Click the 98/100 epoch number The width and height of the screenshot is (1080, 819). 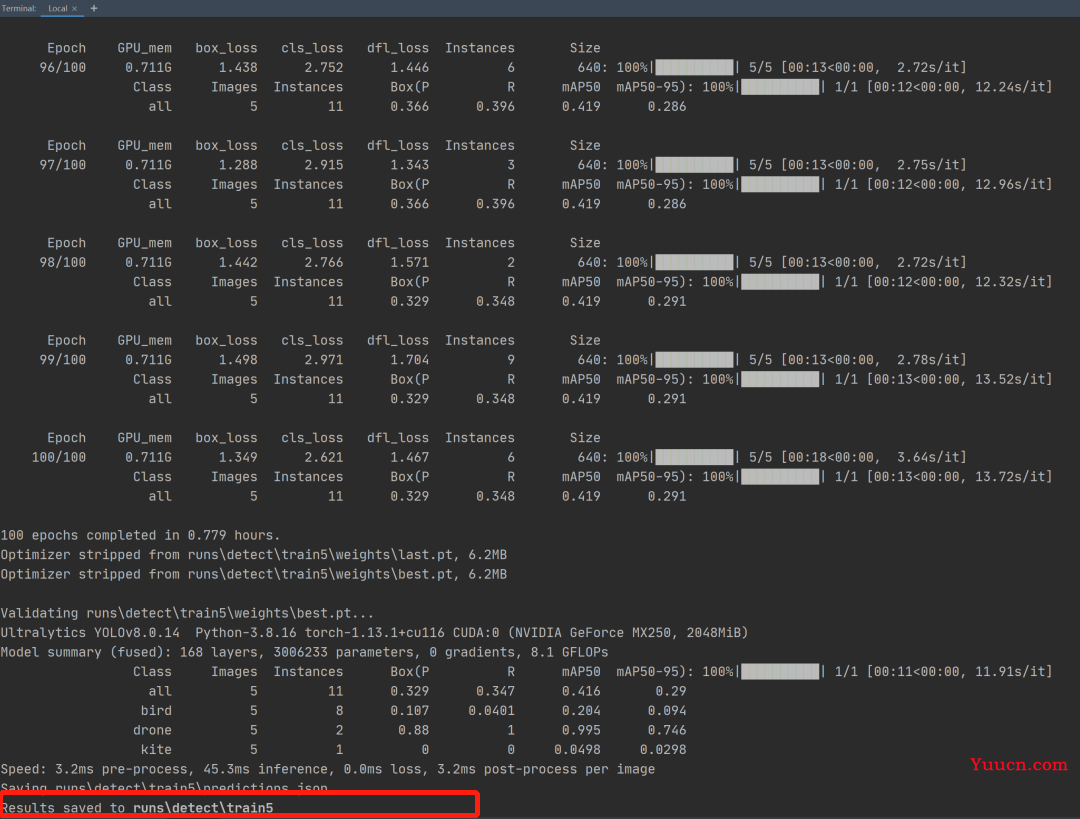[63, 262]
